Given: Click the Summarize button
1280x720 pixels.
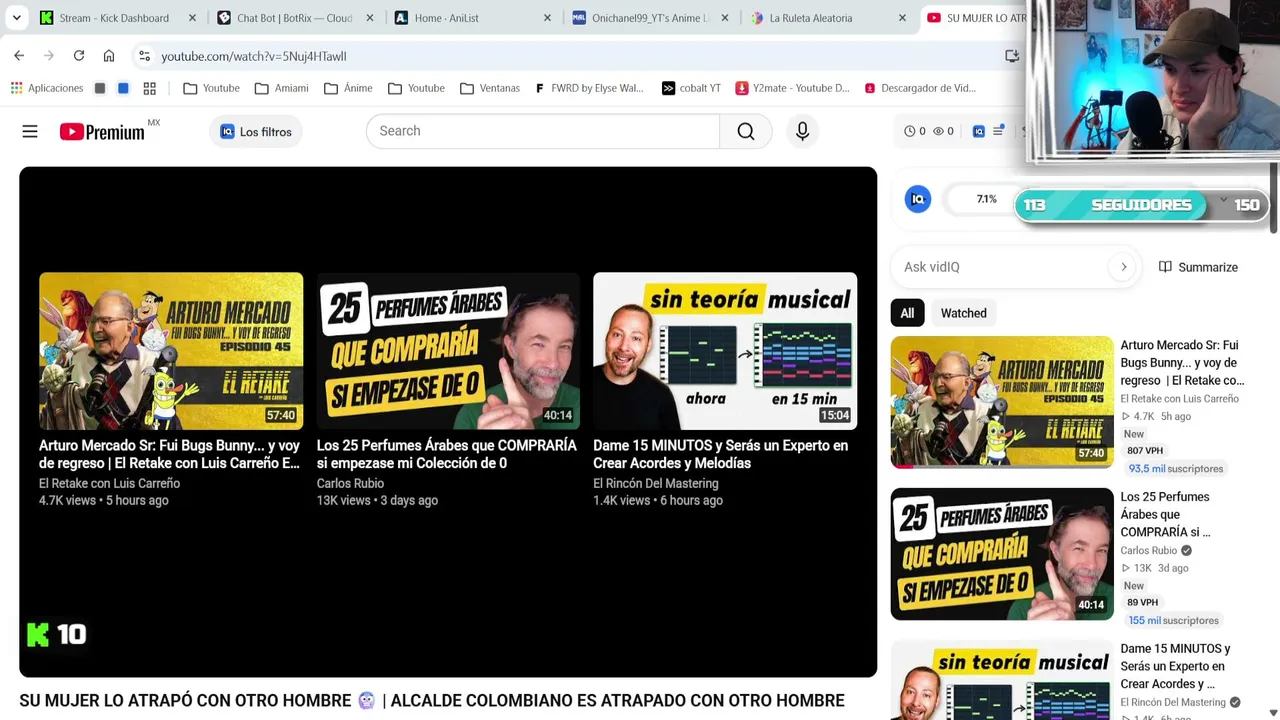Looking at the screenshot, I should pyautogui.click(x=1198, y=267).
